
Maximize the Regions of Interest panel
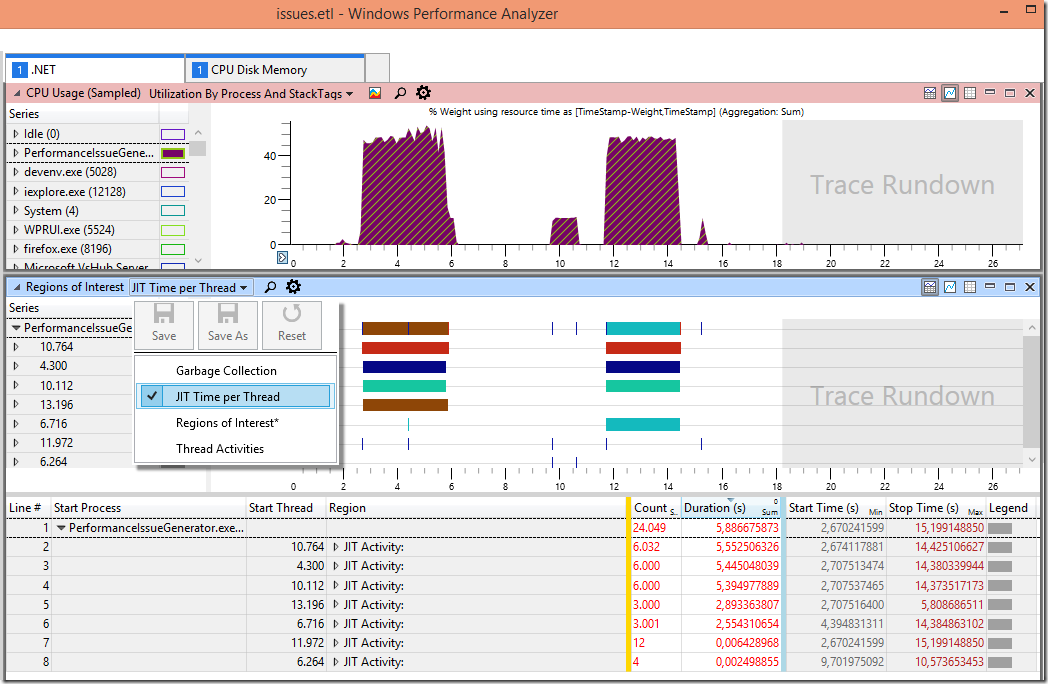click(x=1010, y=287)
